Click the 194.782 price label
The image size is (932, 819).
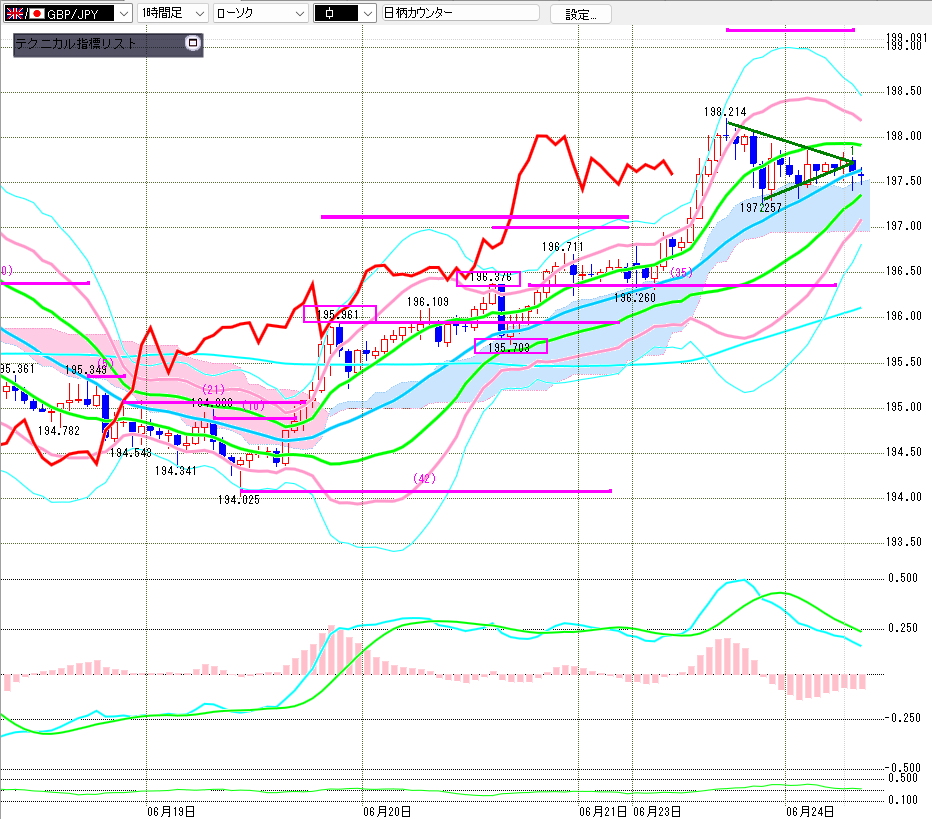[59, 430]
